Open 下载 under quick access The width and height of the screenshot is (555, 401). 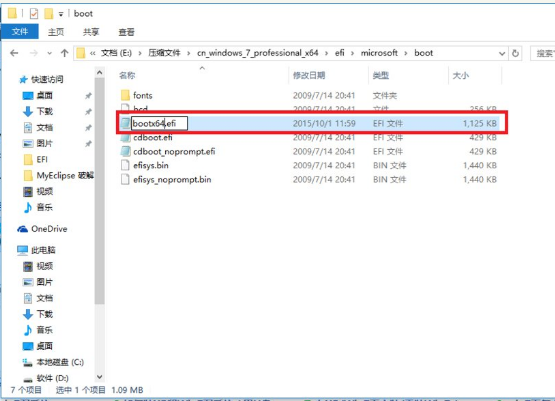45,111
